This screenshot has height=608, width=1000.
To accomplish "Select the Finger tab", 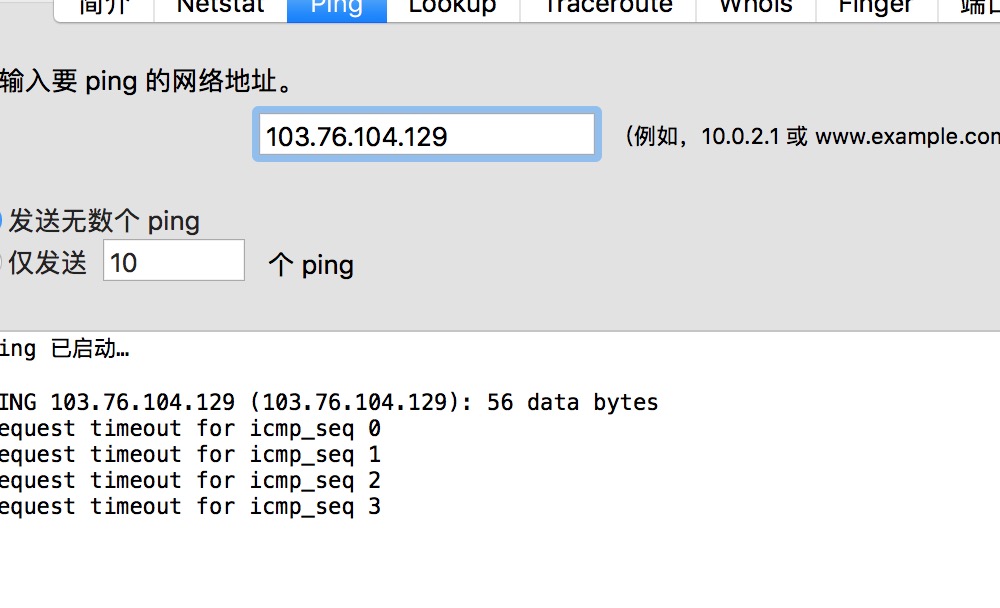I will coord(875,8).
